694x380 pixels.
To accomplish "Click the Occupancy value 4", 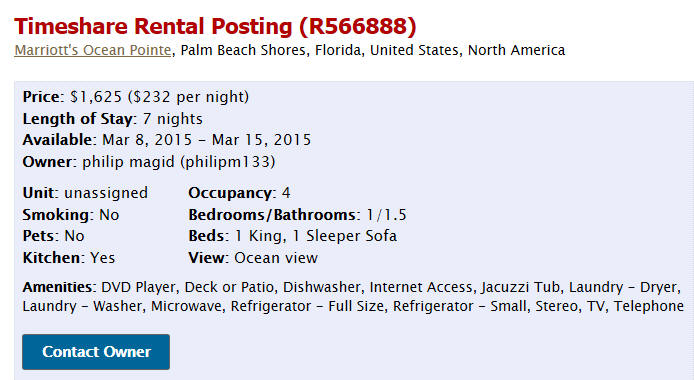I will point(286,193).
